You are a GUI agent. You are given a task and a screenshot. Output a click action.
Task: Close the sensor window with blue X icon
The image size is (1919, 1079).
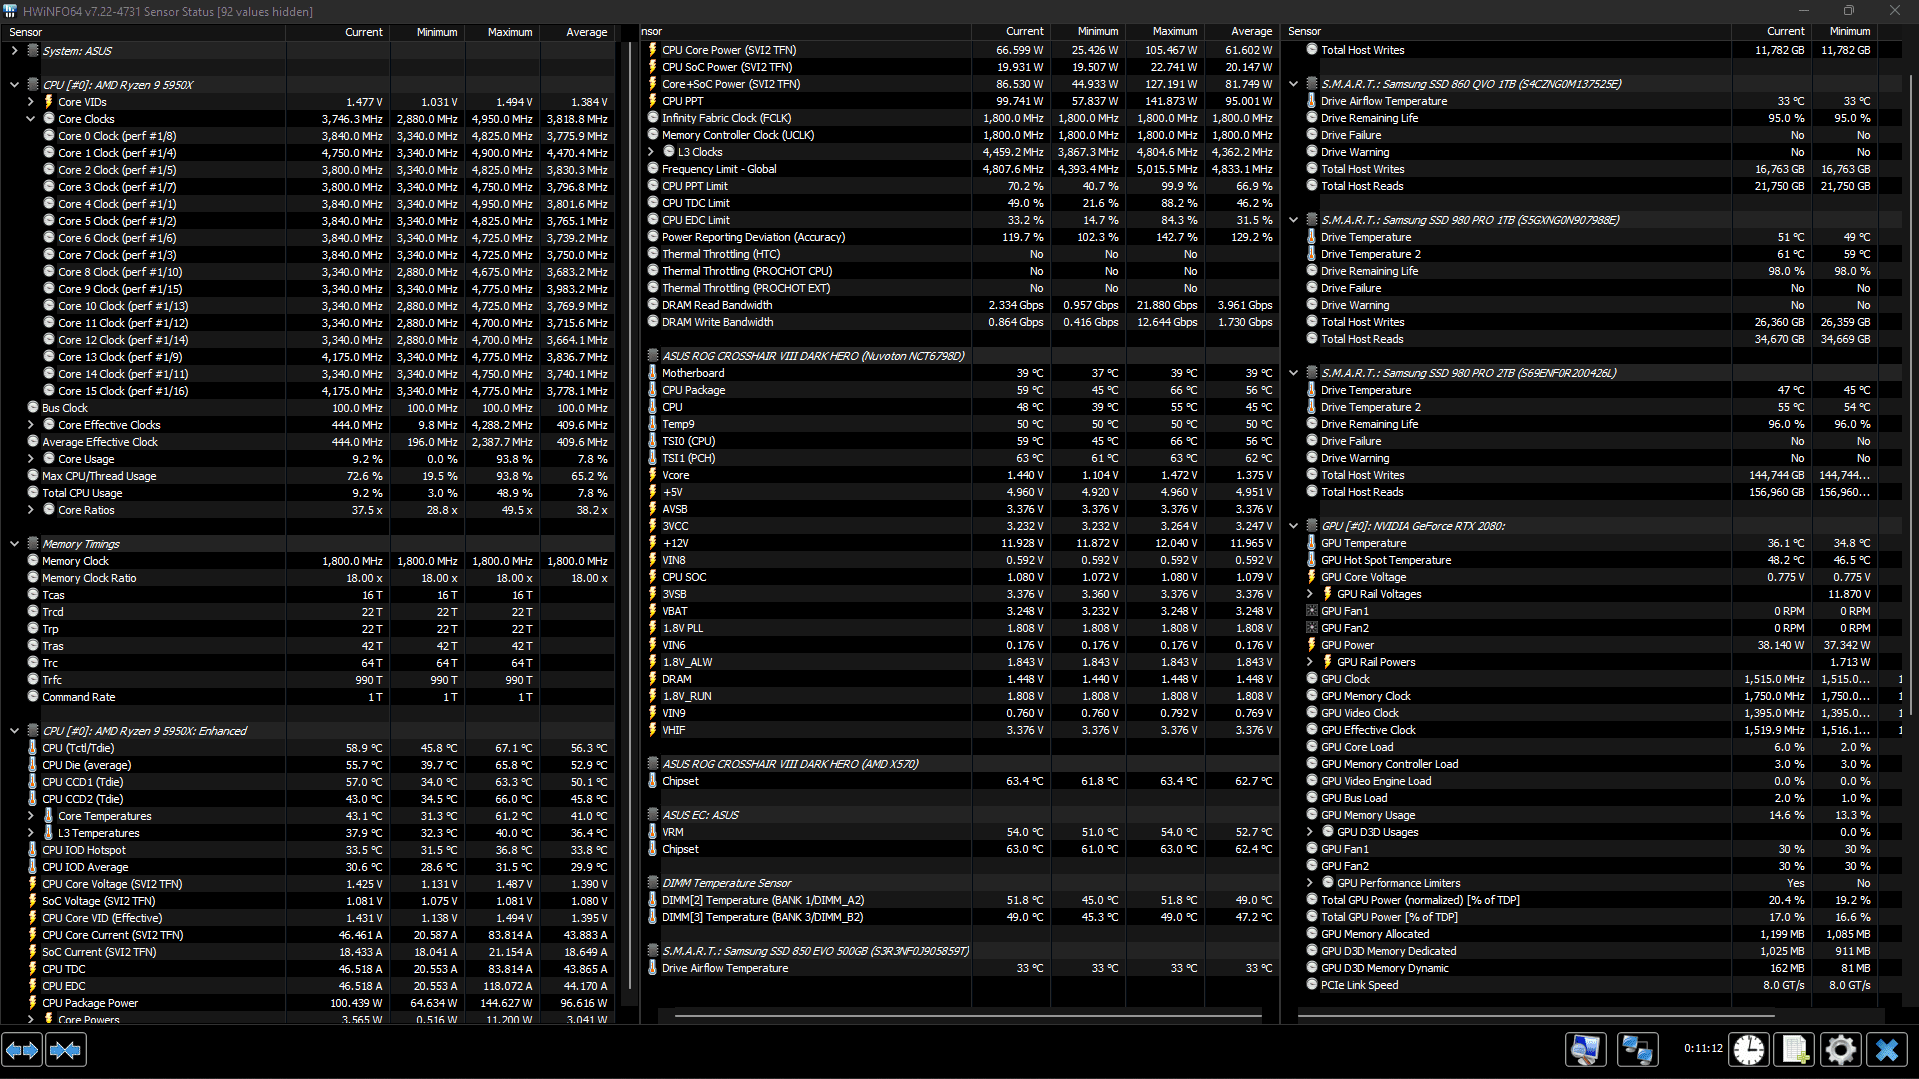[x=1887, y=1049]
